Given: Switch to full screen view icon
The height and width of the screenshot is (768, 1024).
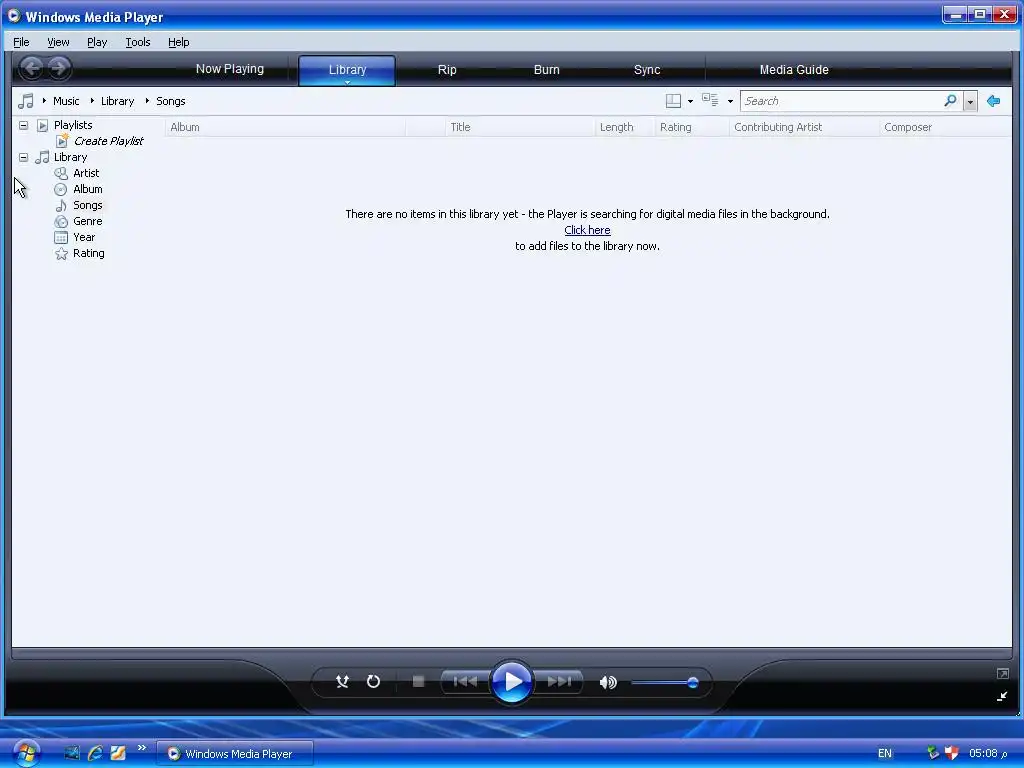Looking at the screenshot, I should point(1002,673).
